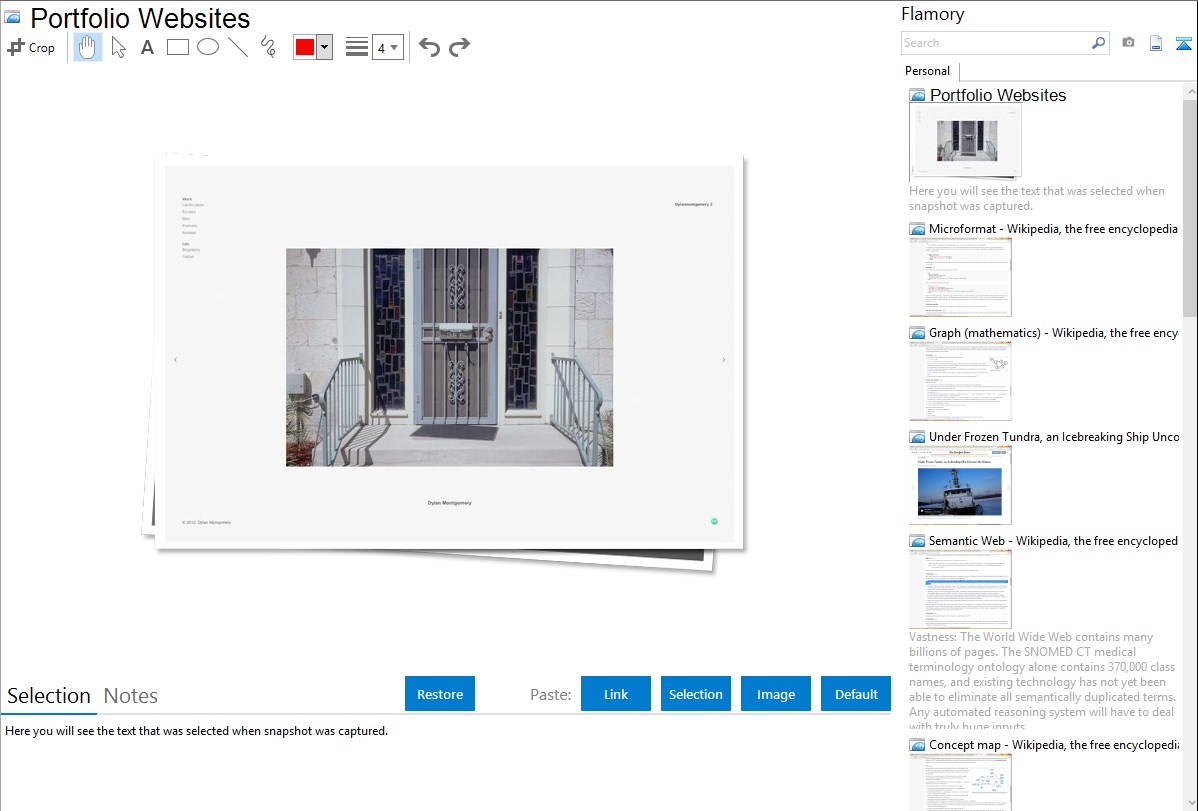The image size is (1198, 811).
Task: Redo the last undone edit
Action: click(x=459, y=47)
